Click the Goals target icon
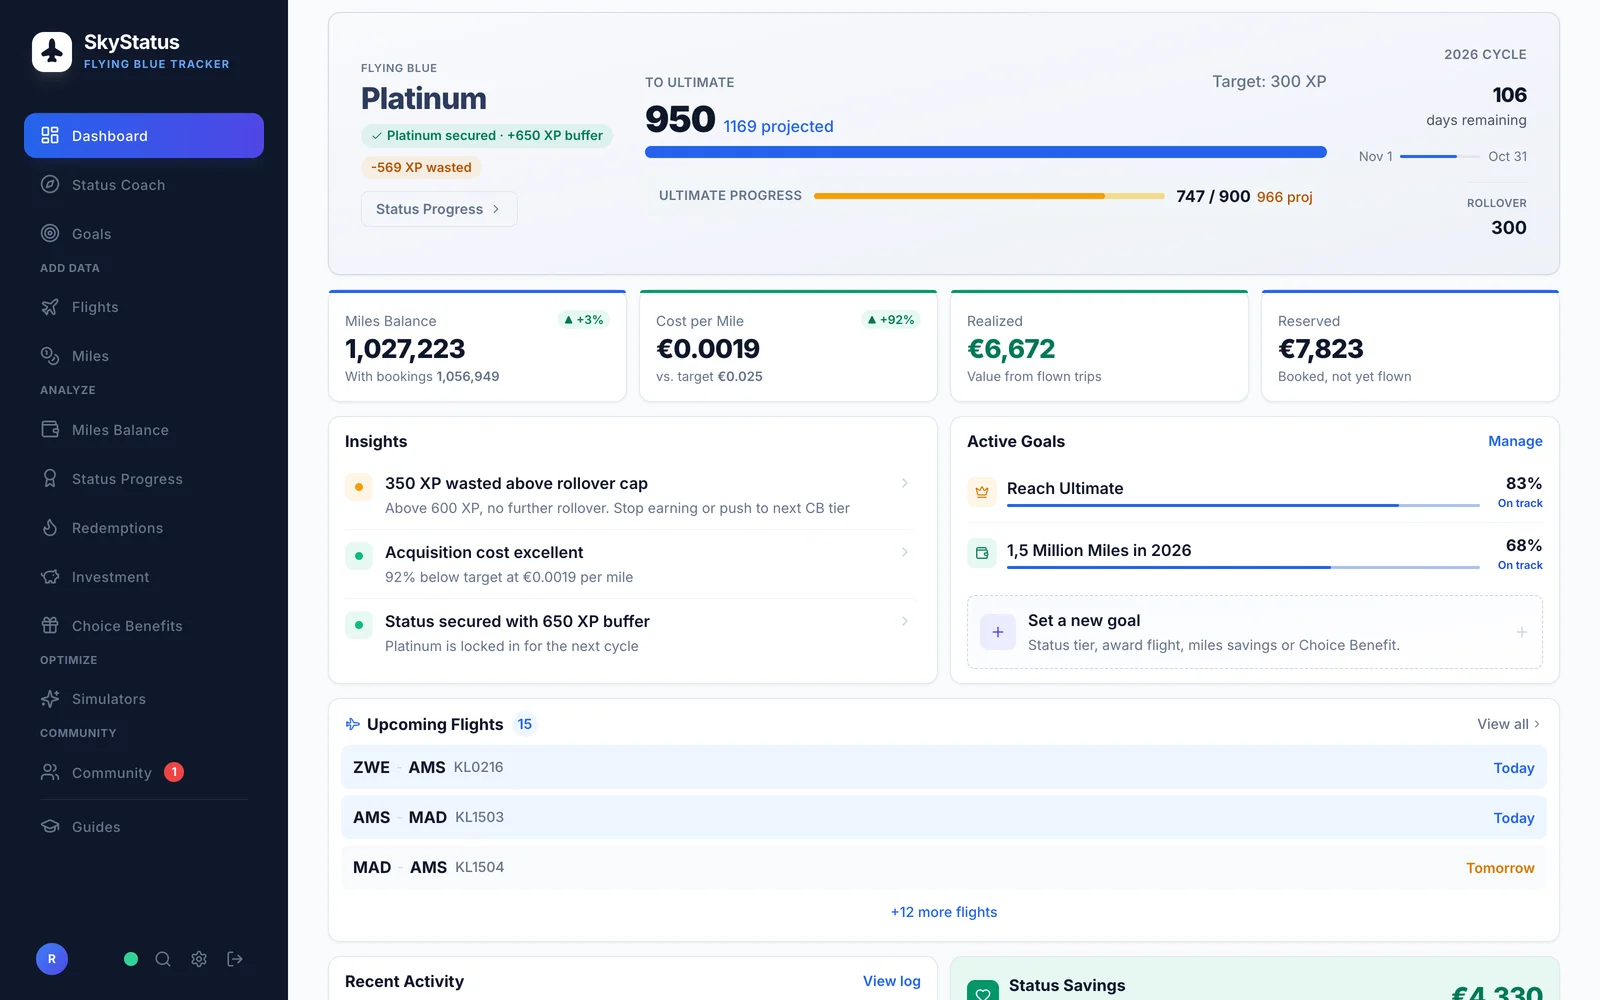The height and width of the screenshot is (1000, 1600). 50,233
